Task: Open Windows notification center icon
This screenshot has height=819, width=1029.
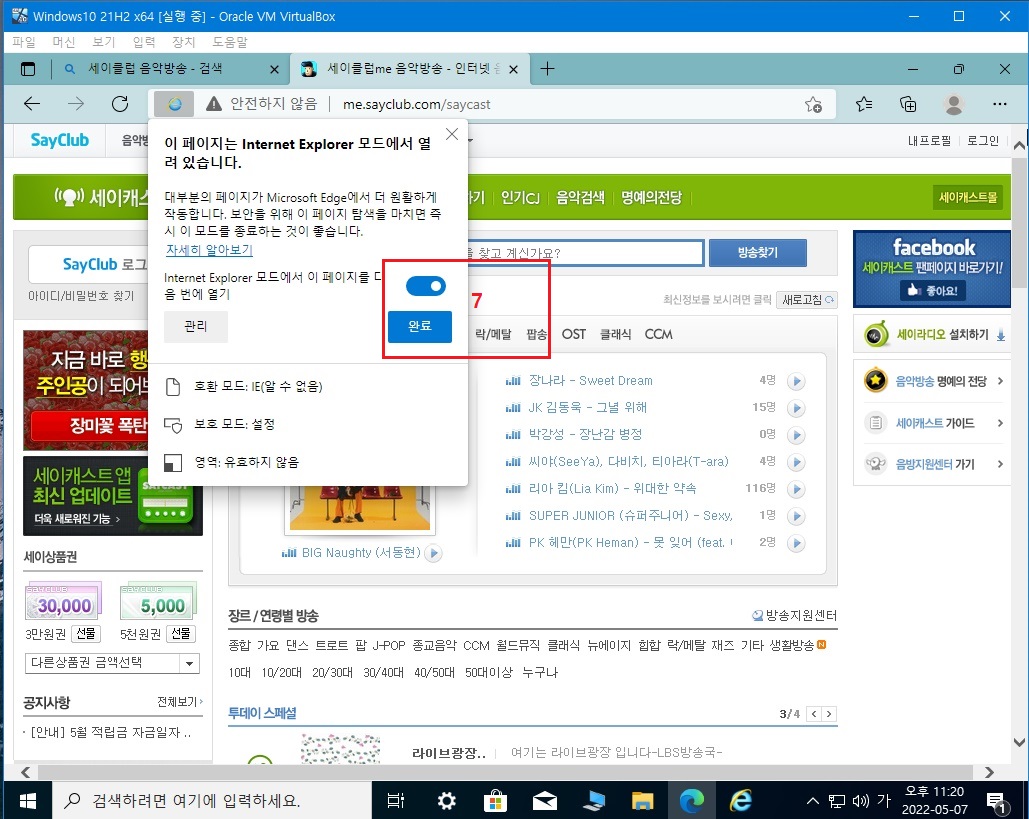Action: pos(998,801)
